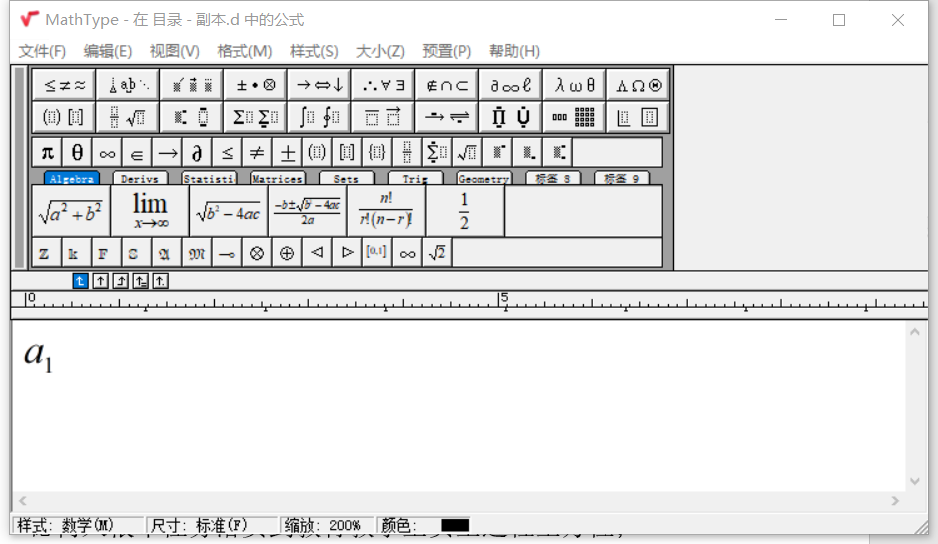Open the summation templates palette
The width and height of the screenshot is (938, 544).
(255, 117)
